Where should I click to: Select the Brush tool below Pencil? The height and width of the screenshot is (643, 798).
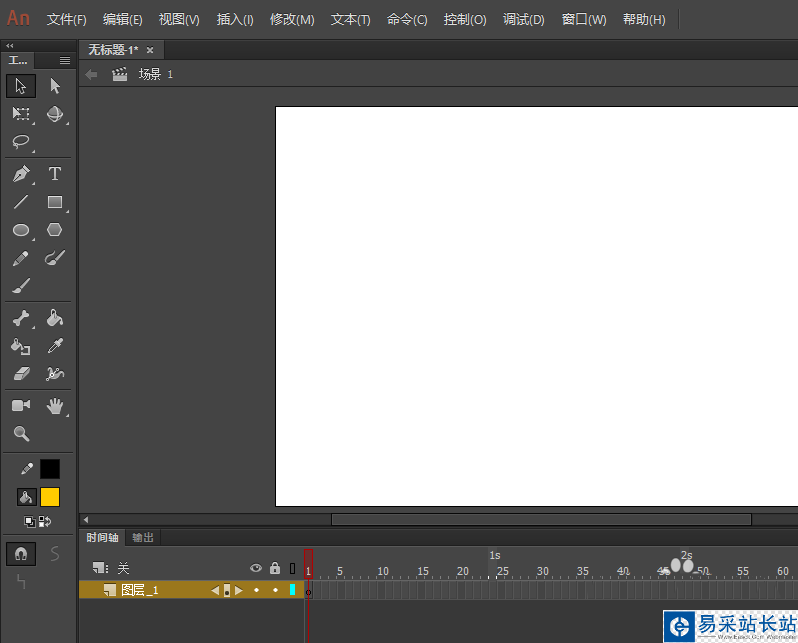(x=21, y=286)
